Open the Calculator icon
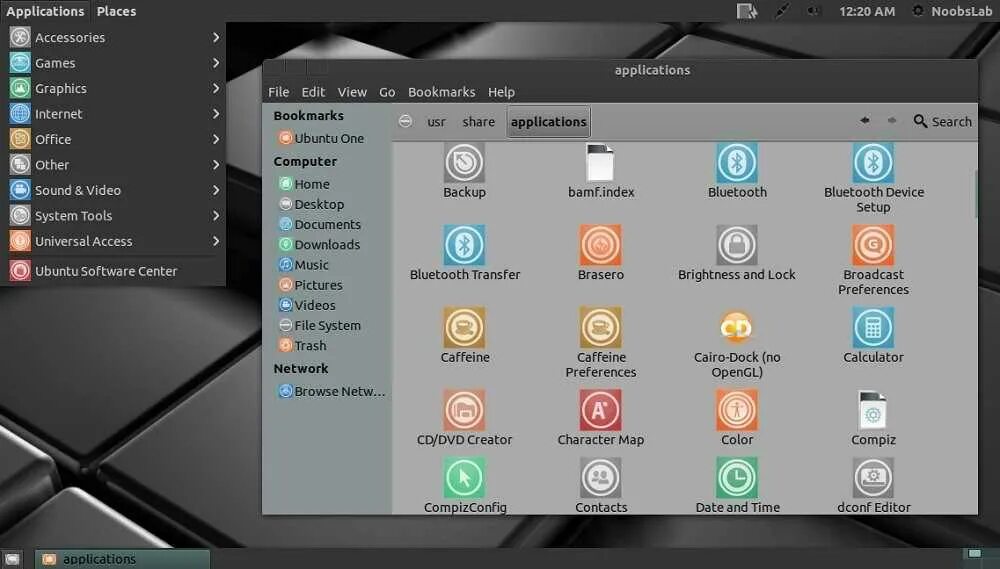1000x569 pixels. pyautogui.click(x=873, y=328)
